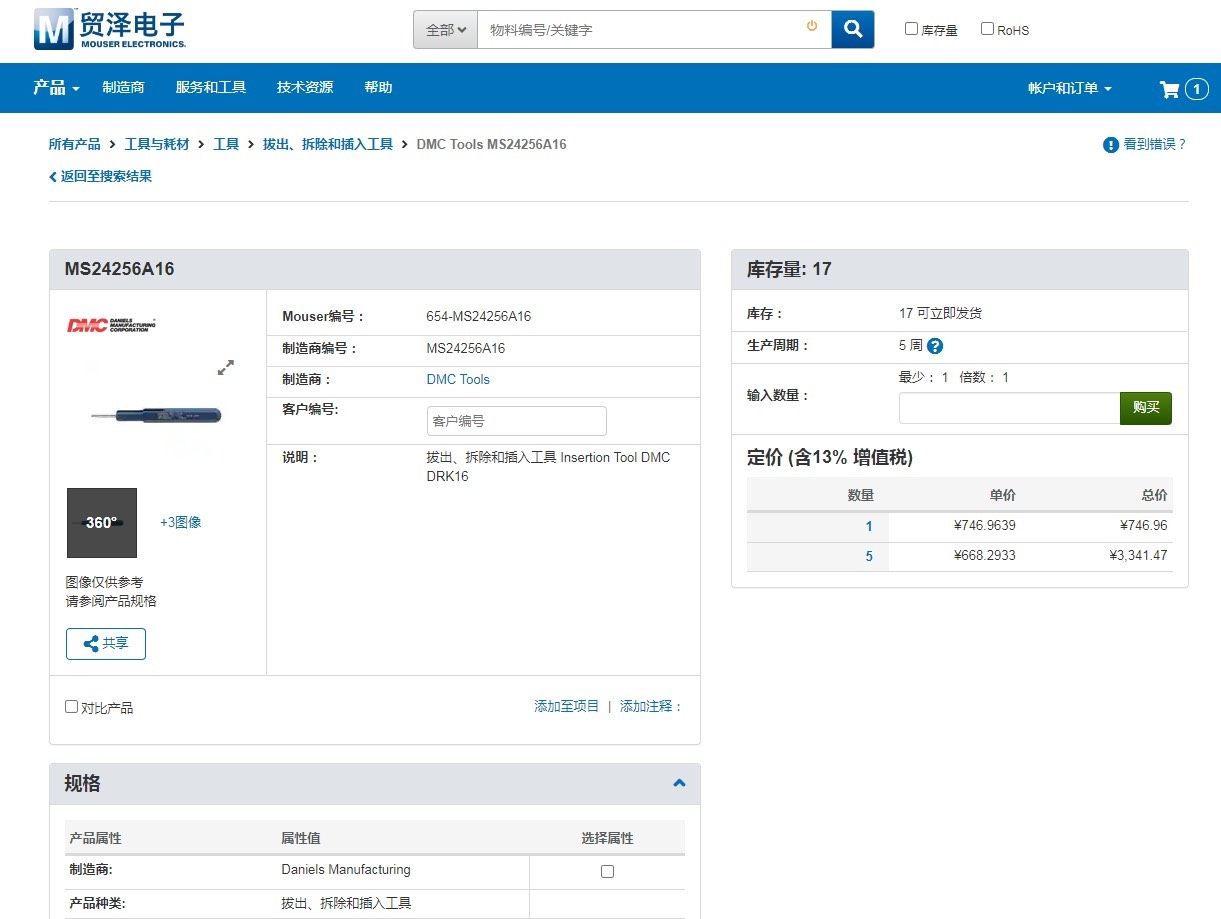
Task: Click the product insertion tool image
Action: pyautogui.click(x=155, y=415)
